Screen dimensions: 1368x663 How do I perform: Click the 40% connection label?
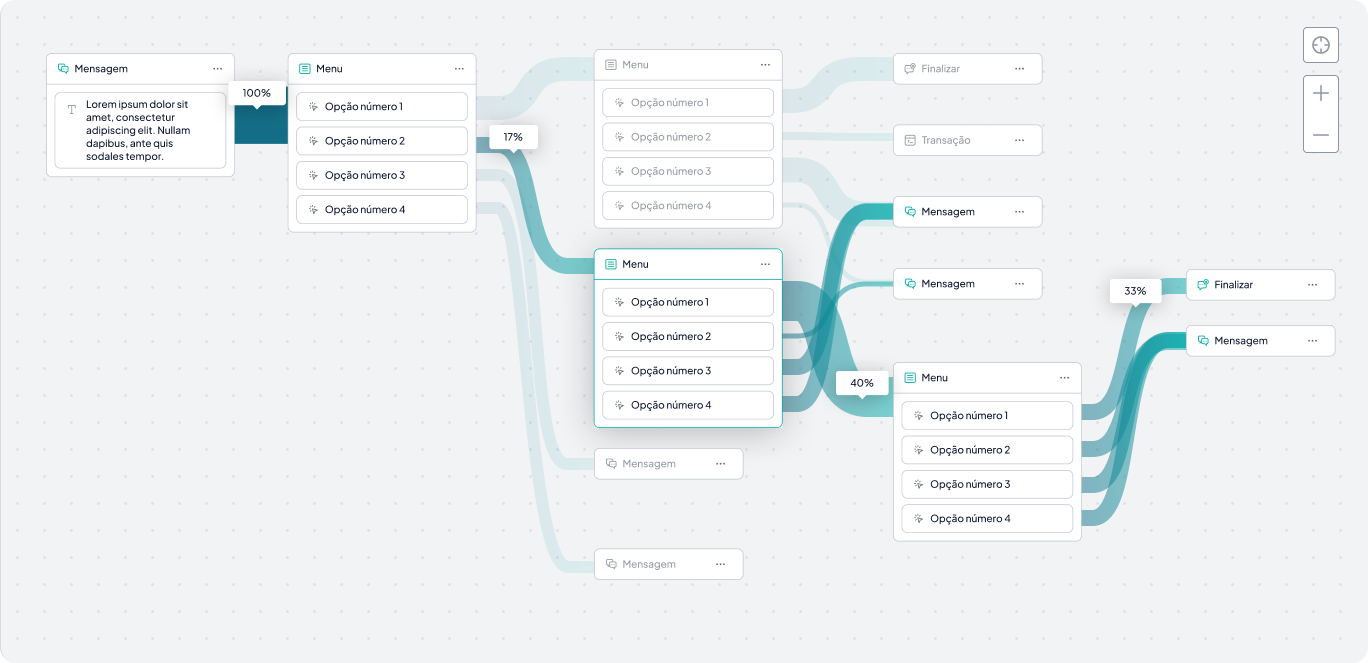point(862,383)
